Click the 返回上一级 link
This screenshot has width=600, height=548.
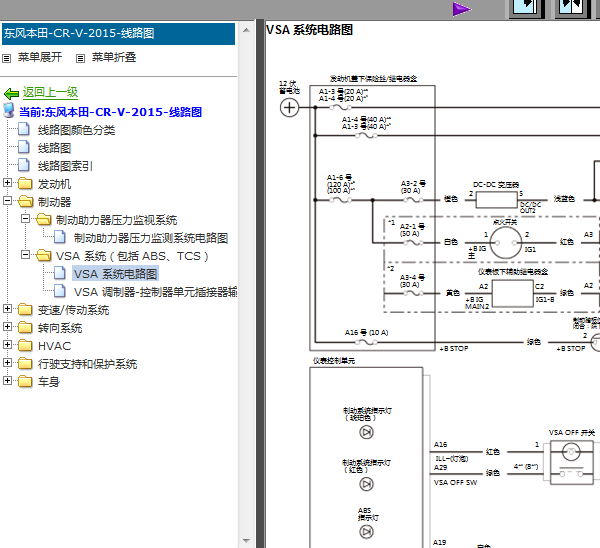50,92
